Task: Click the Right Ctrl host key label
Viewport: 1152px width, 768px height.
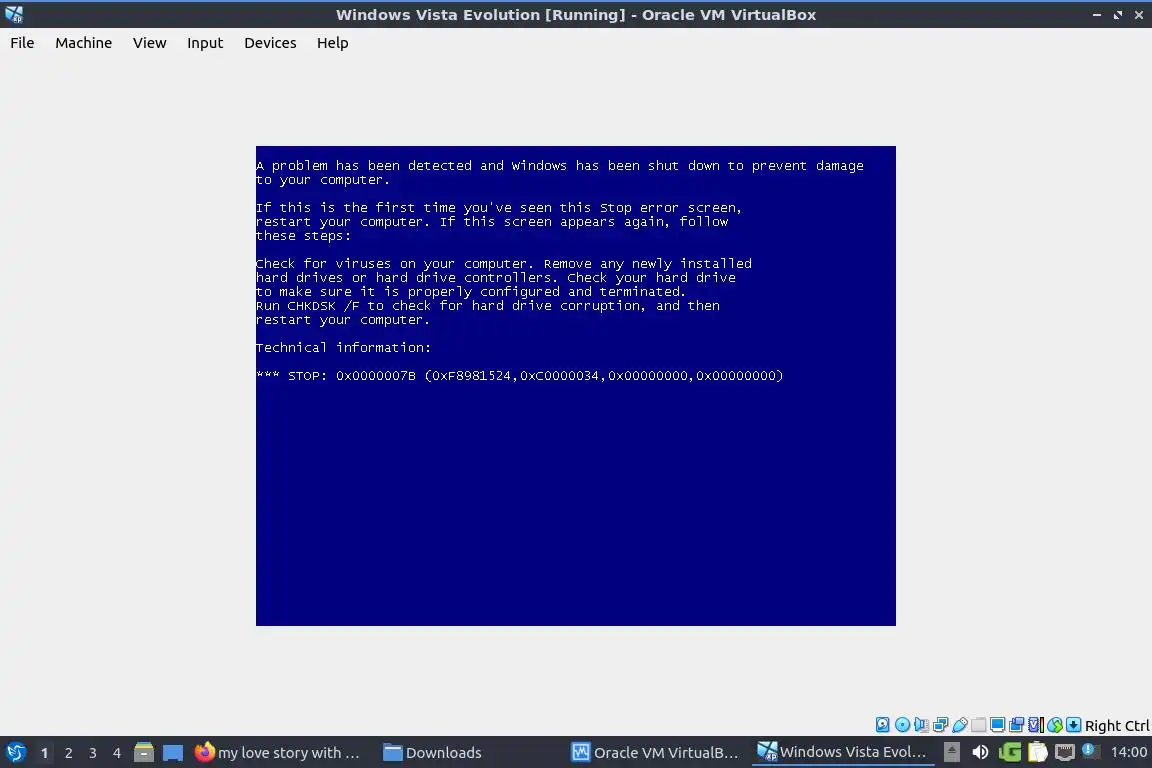Action: pyautogui.click(x=1117, y=726)
